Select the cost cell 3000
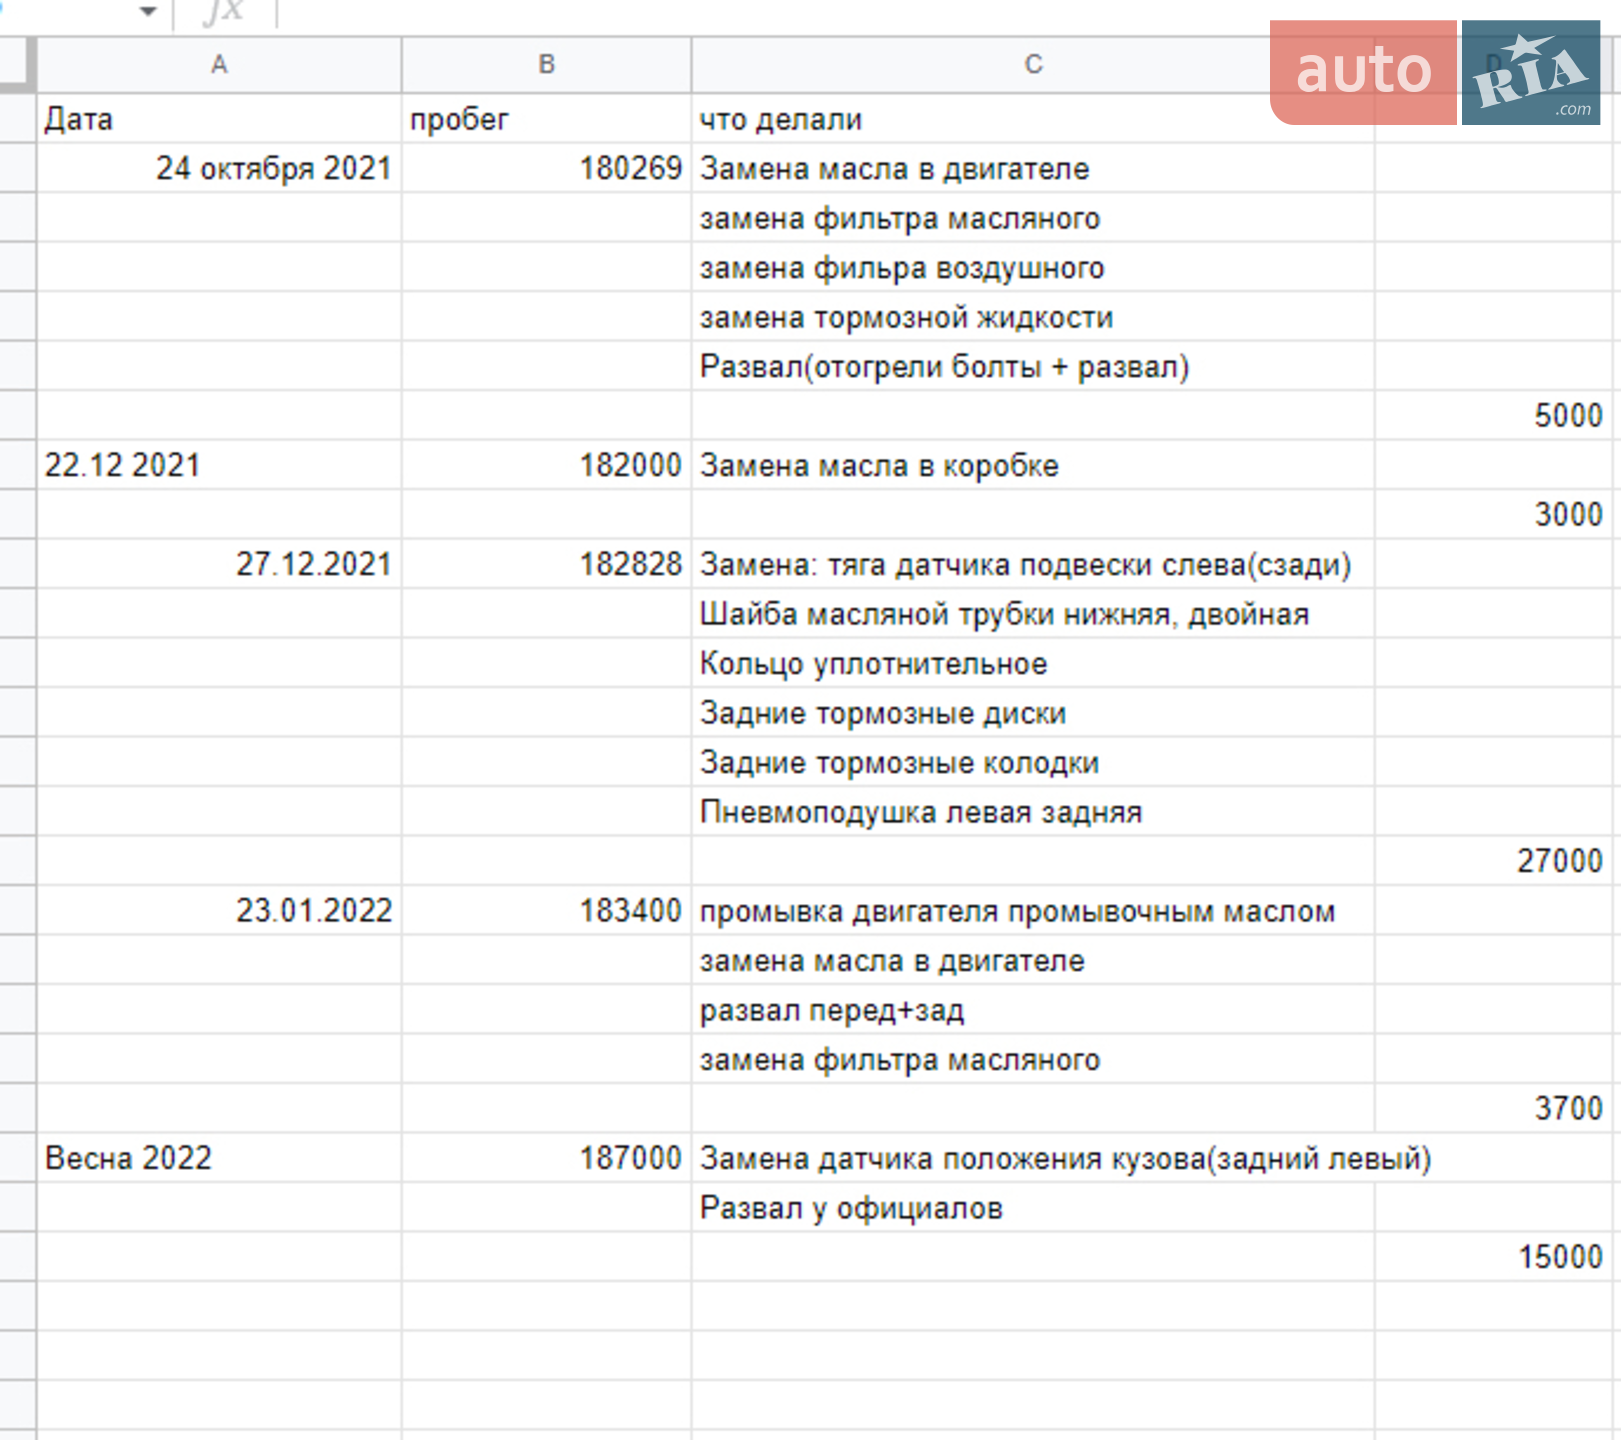Image resolution: width=1621 pixels, height=1440 pixels. pos(1493,514)
